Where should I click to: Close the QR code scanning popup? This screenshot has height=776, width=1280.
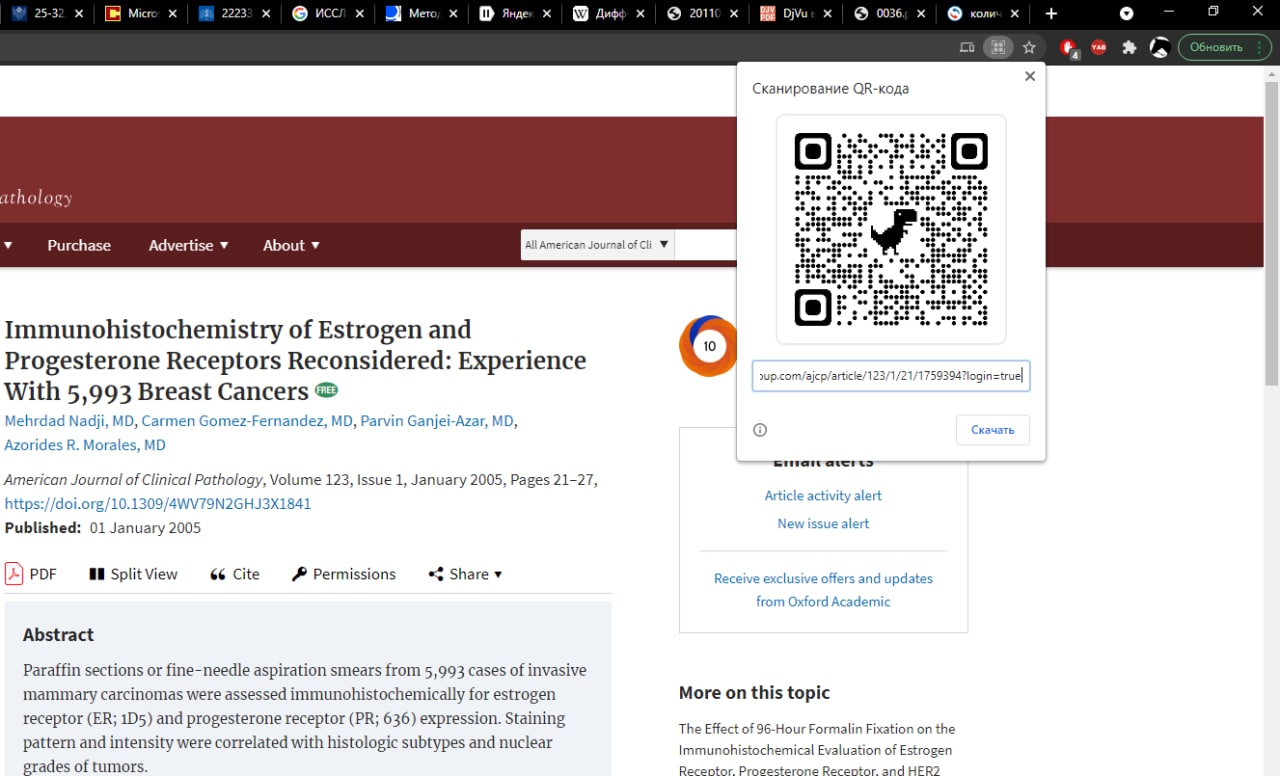coord(1030,76)
